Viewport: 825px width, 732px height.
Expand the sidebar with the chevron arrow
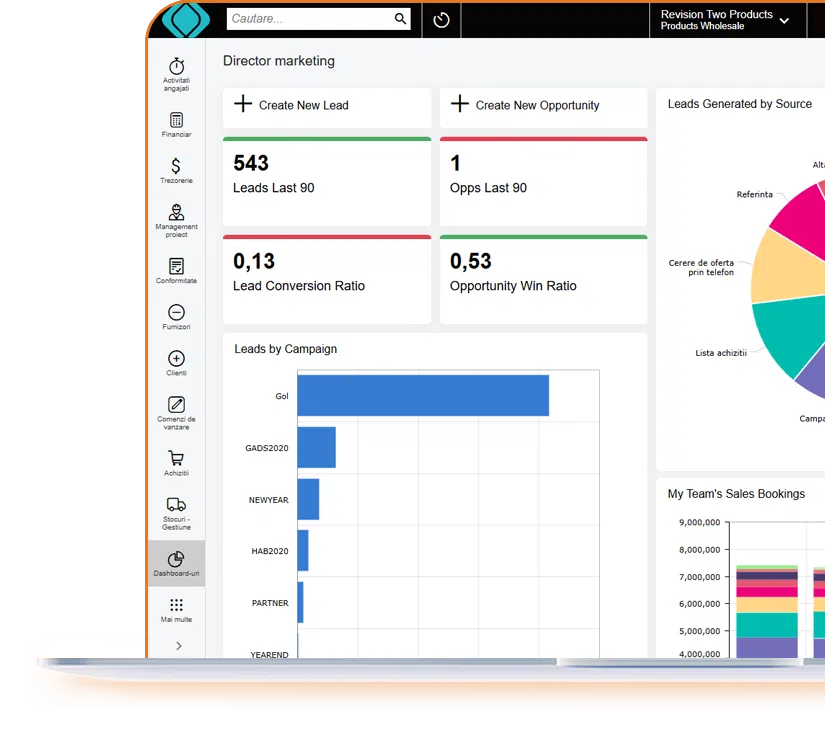pyautogui.click(x=178, y=646)
